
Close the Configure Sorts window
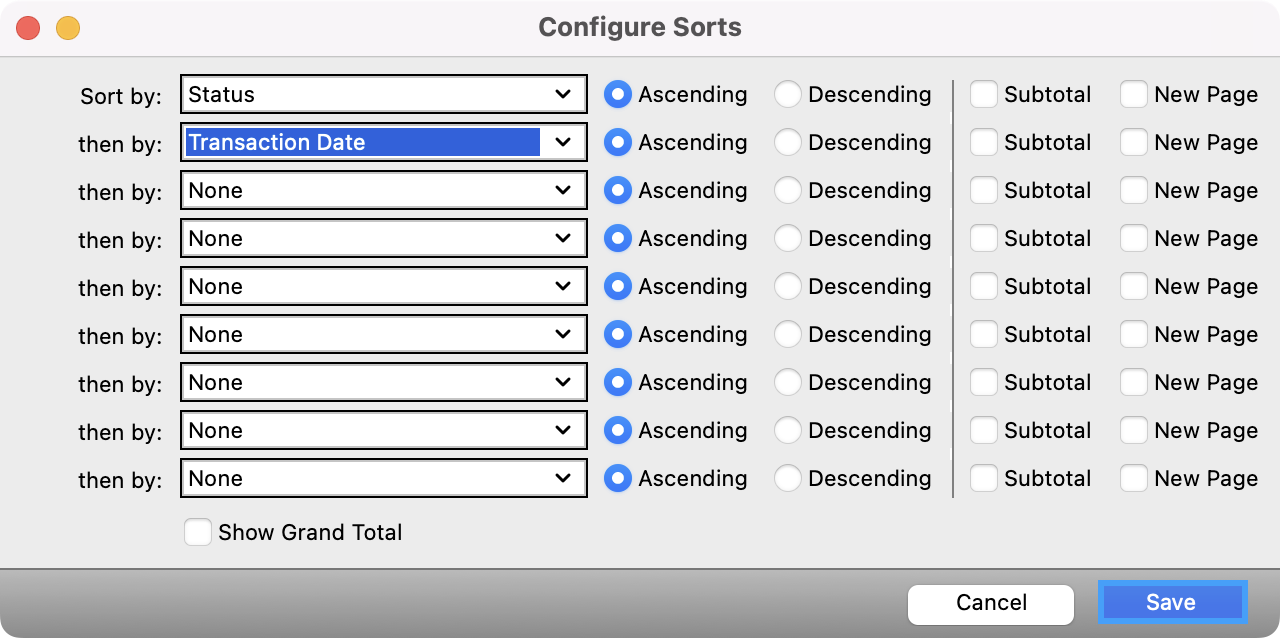[x=28, y=28]
